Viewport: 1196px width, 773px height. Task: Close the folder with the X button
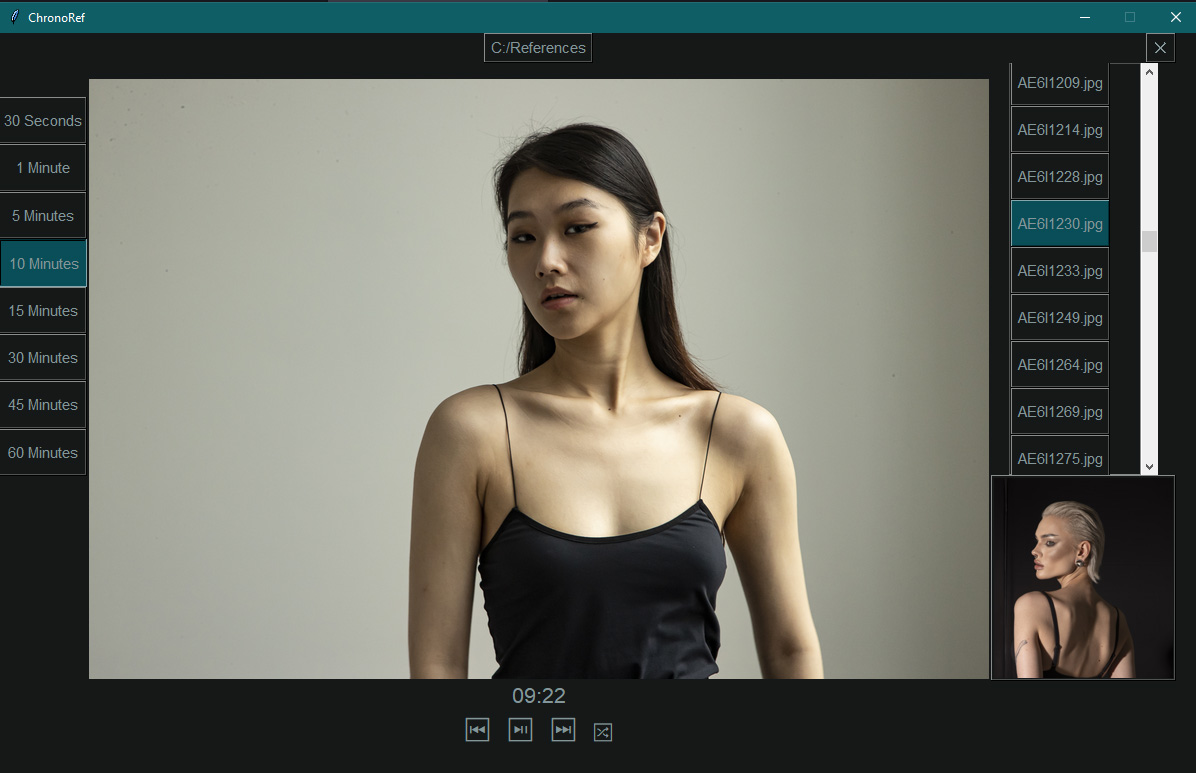pos(1160,48)
